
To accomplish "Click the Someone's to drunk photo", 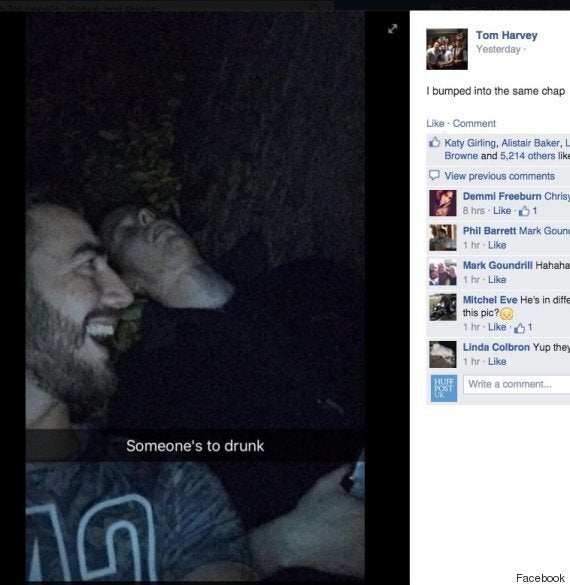I will coord(195,297).
